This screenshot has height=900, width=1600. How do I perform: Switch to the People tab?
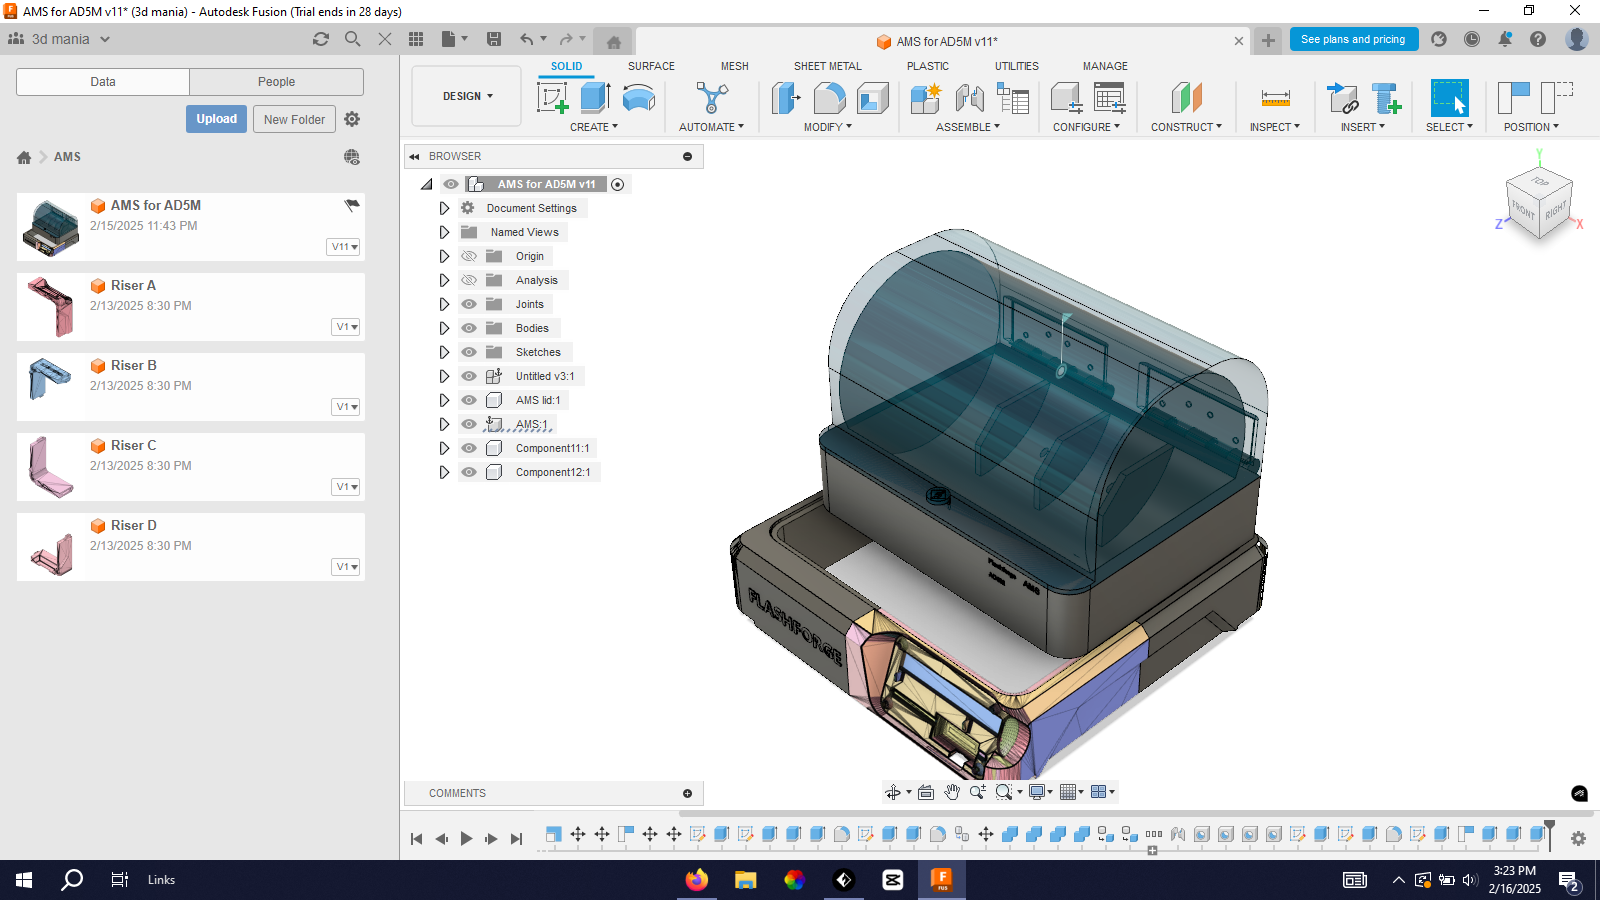276,82
